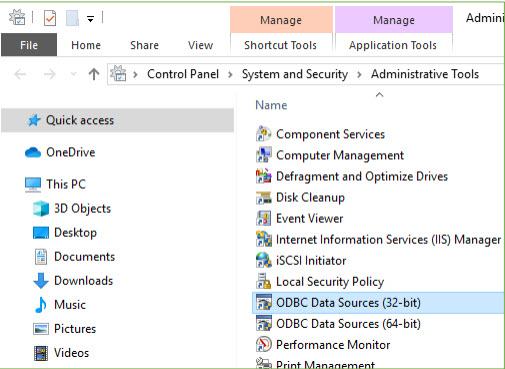Click the Videos film icon
The width and height of the screenshot is (505, 369).
[41, 353]
